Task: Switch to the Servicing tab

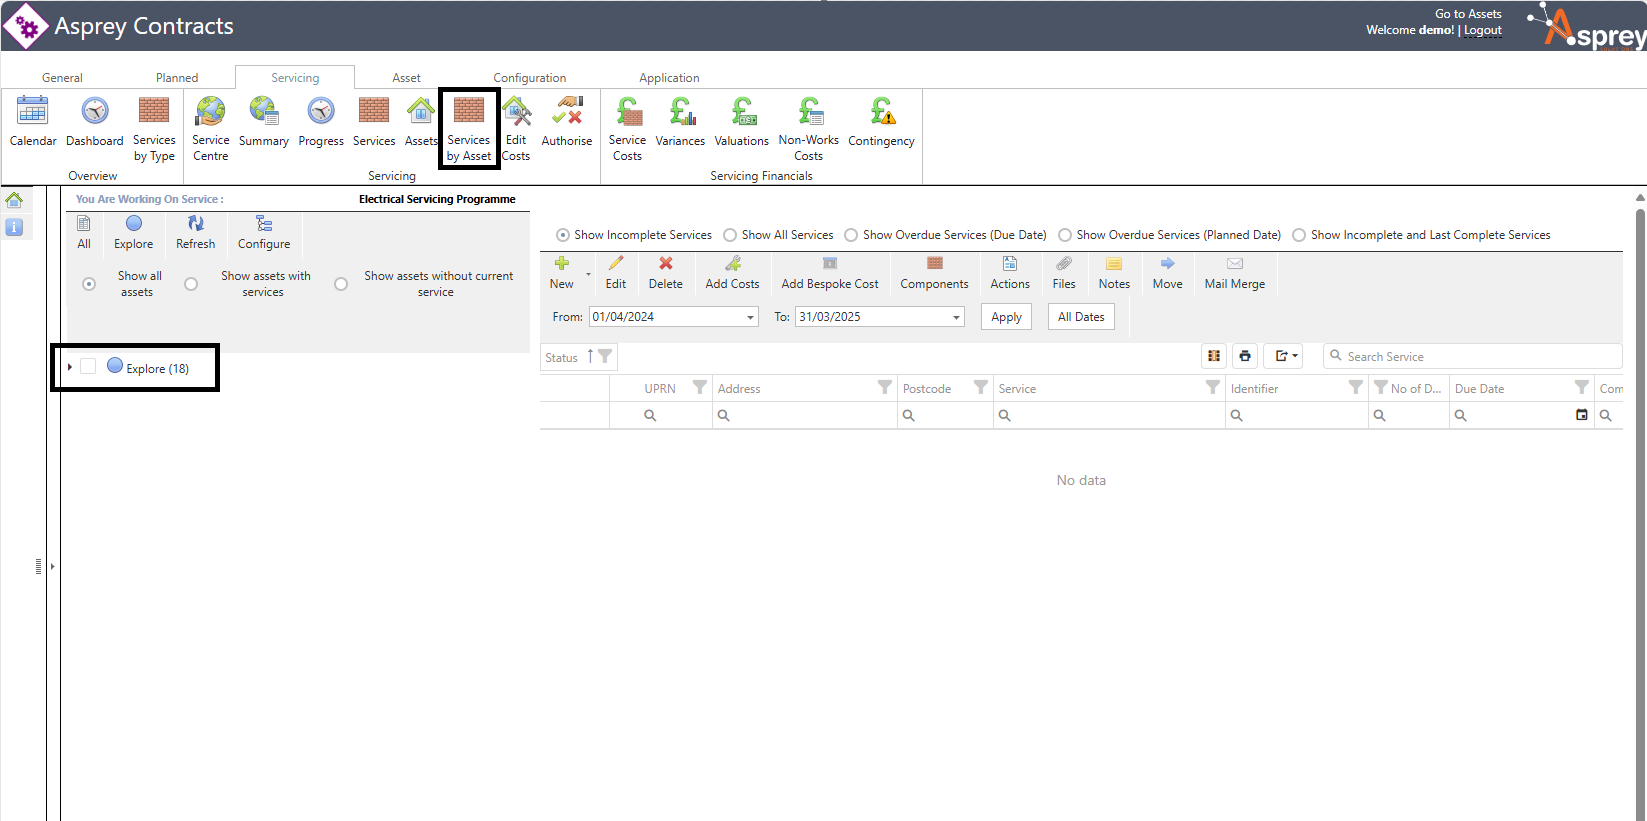Action: pyautogui.click(x=295, y=78)
